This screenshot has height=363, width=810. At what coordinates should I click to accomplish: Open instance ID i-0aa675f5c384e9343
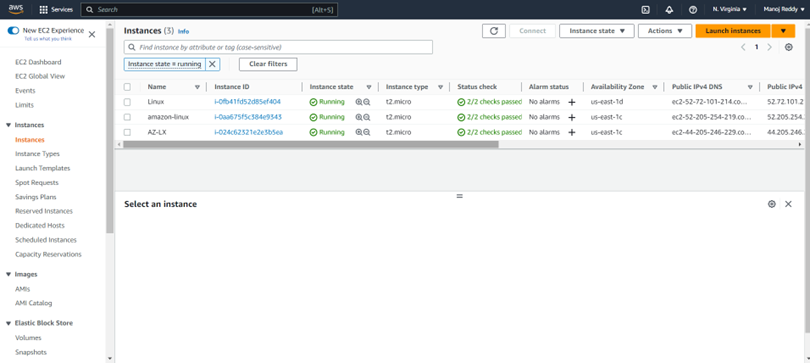pyautogui.click(x=248, y=117)
